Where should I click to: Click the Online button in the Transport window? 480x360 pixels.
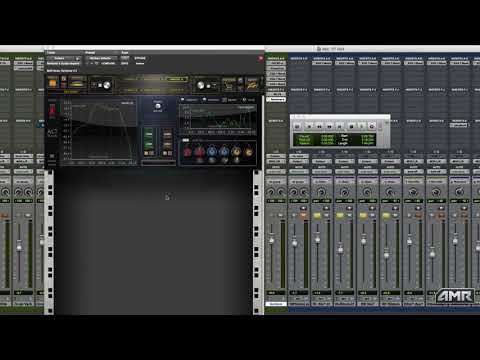297,126
